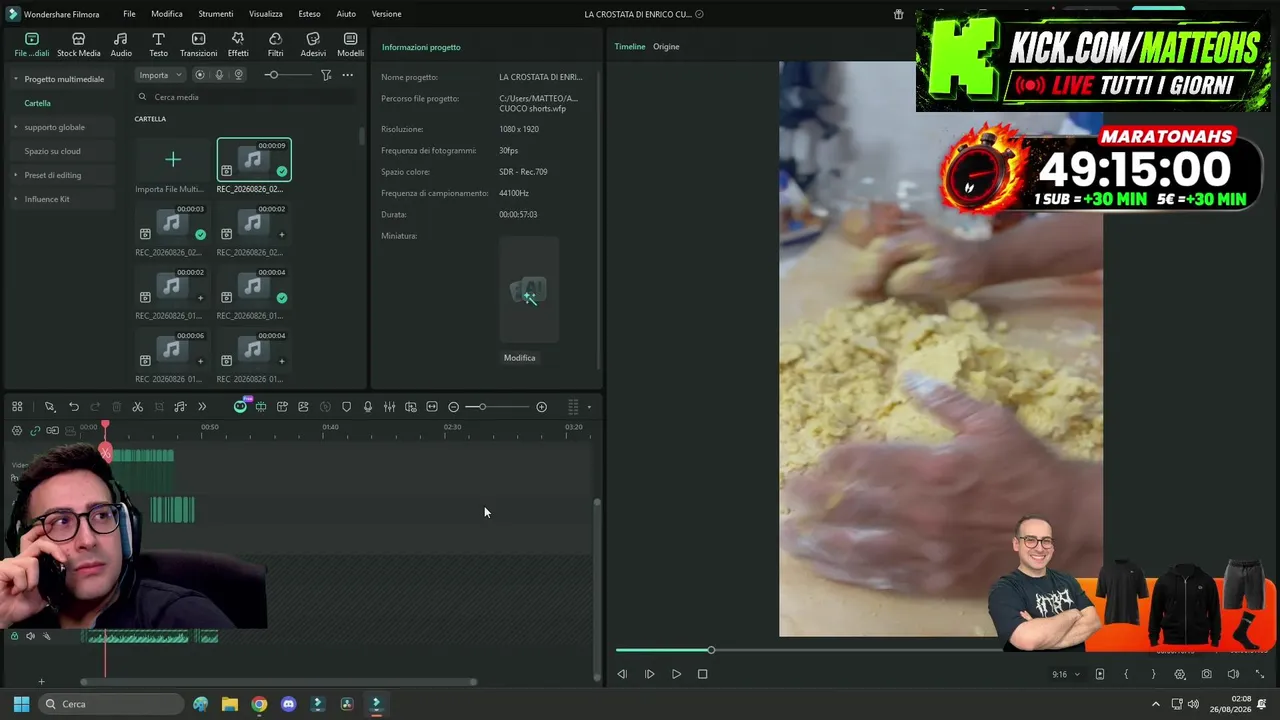Show hidden system tray icons
Image resolution: width=1280 pixels, height=720 pixels.
click(1156, 704)
